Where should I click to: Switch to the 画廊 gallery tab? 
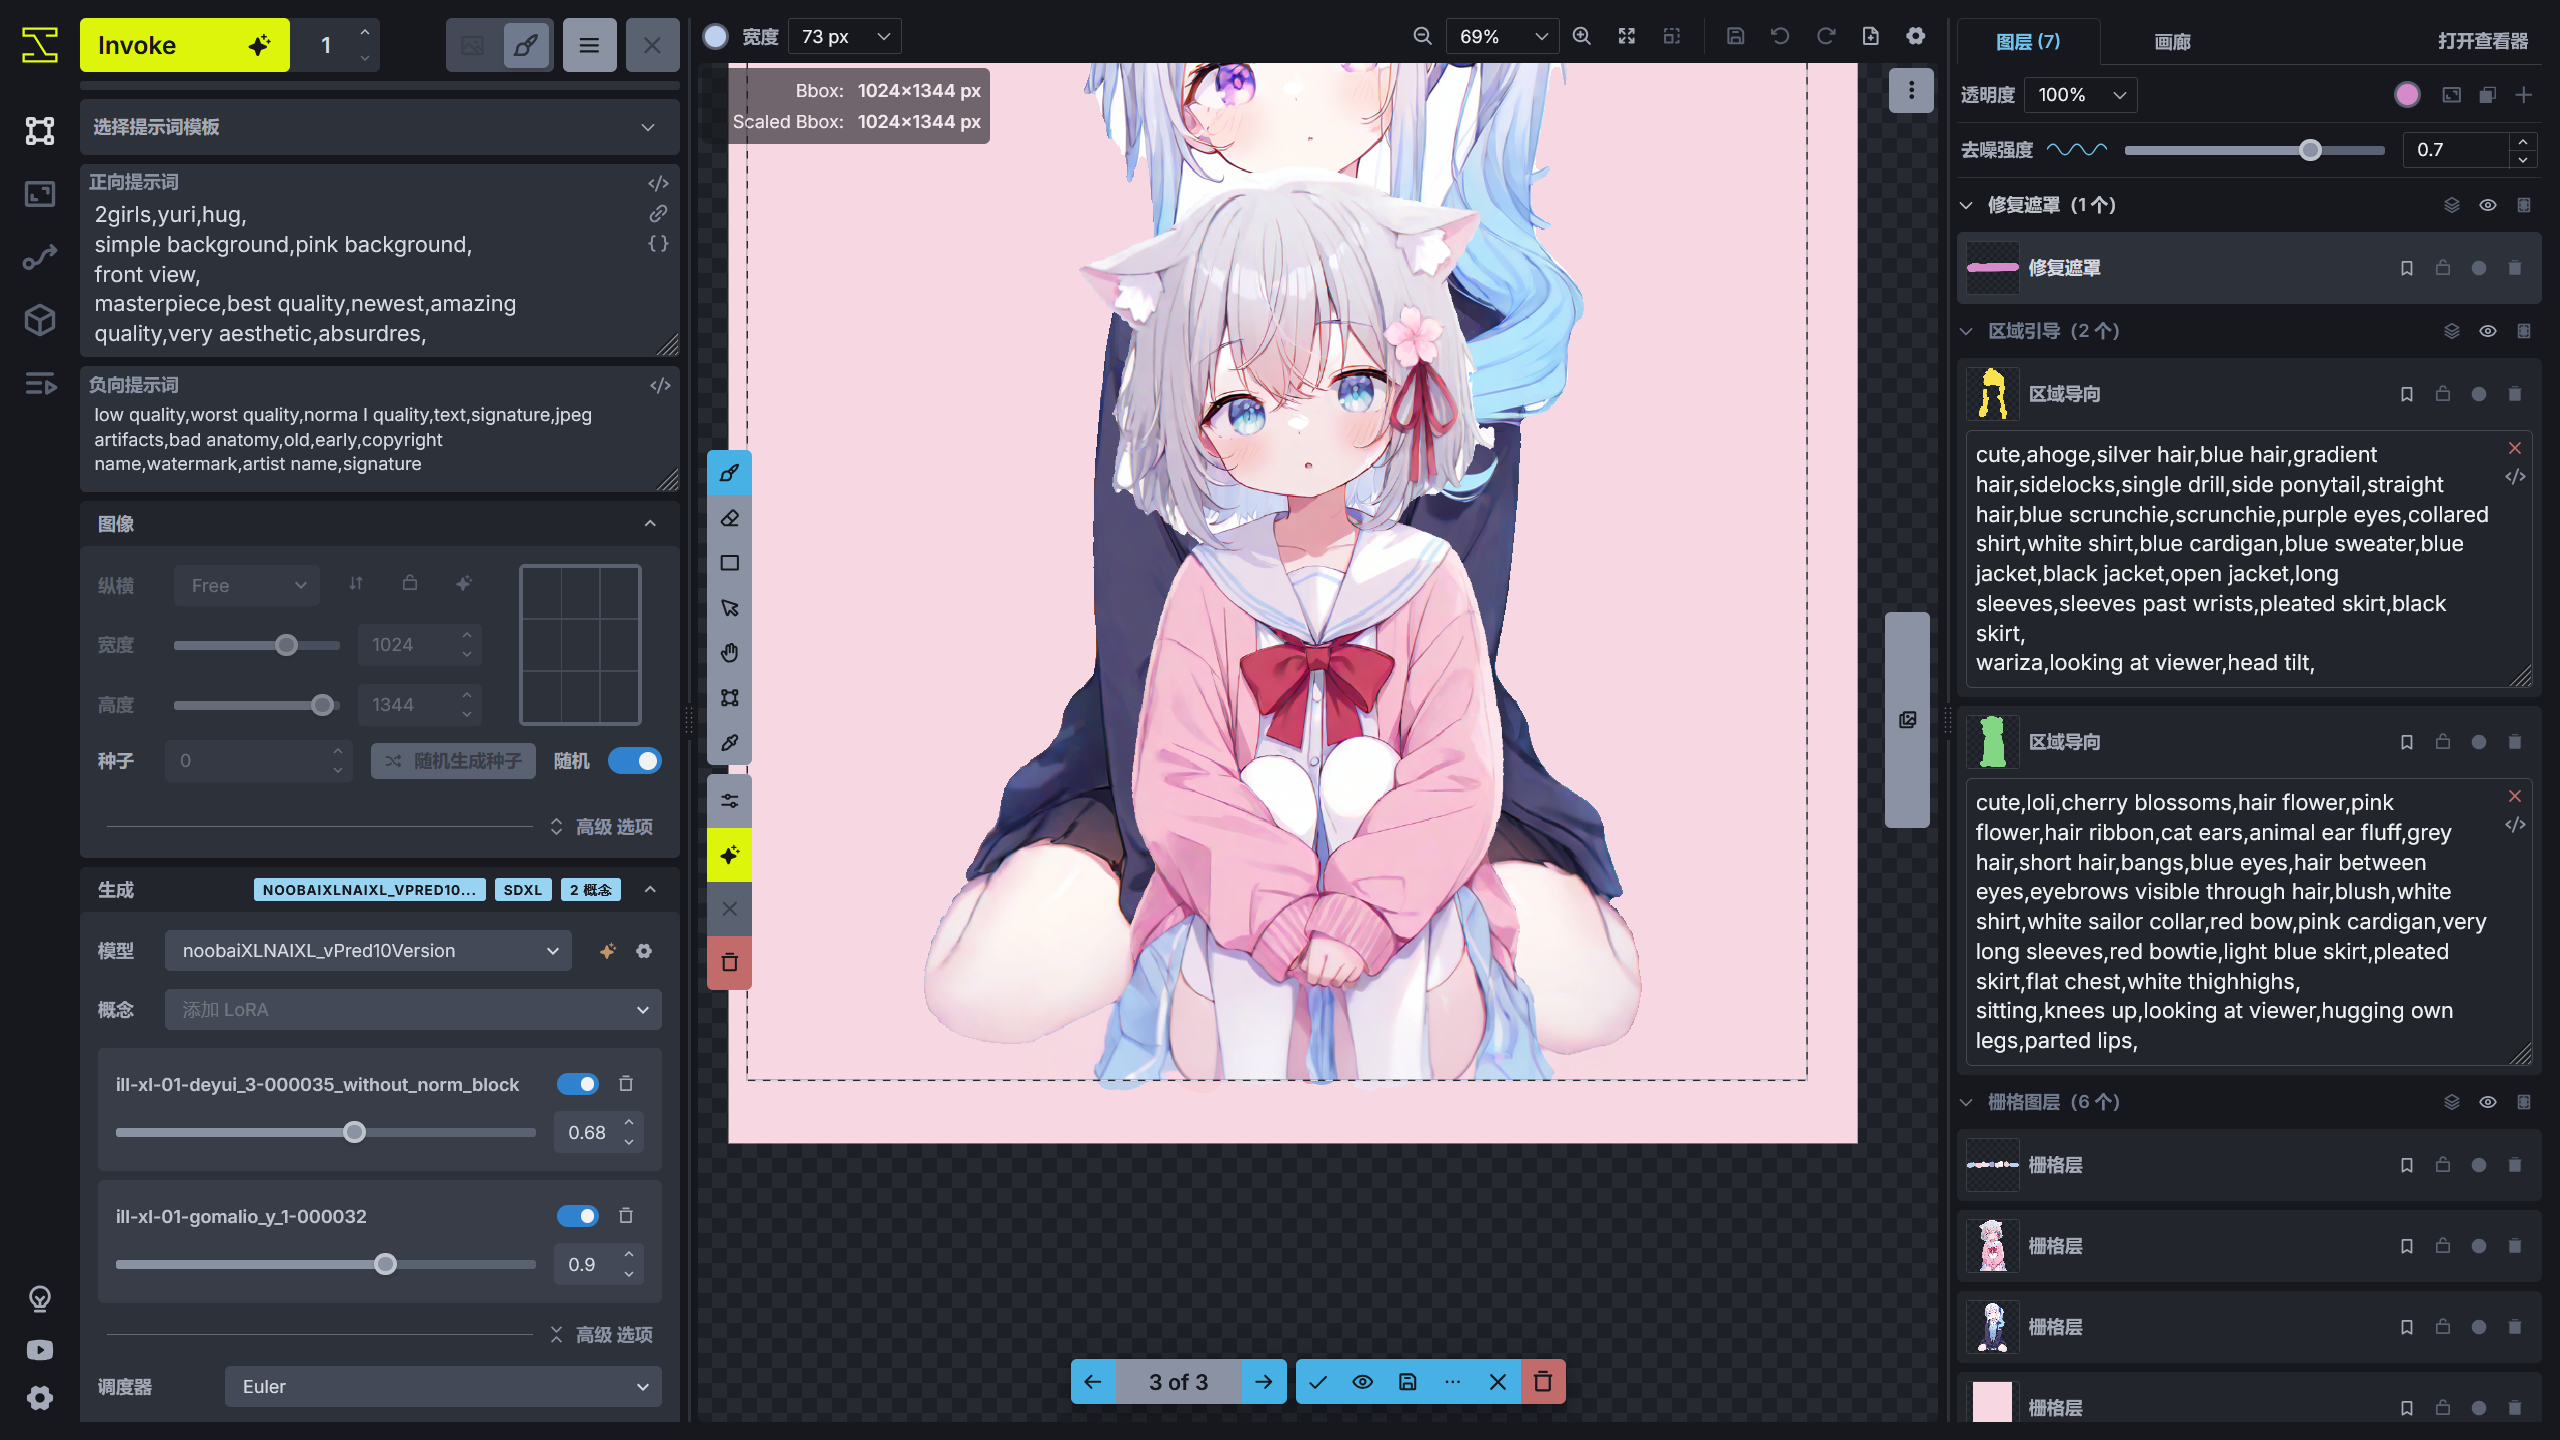[x=2171, y=42]
